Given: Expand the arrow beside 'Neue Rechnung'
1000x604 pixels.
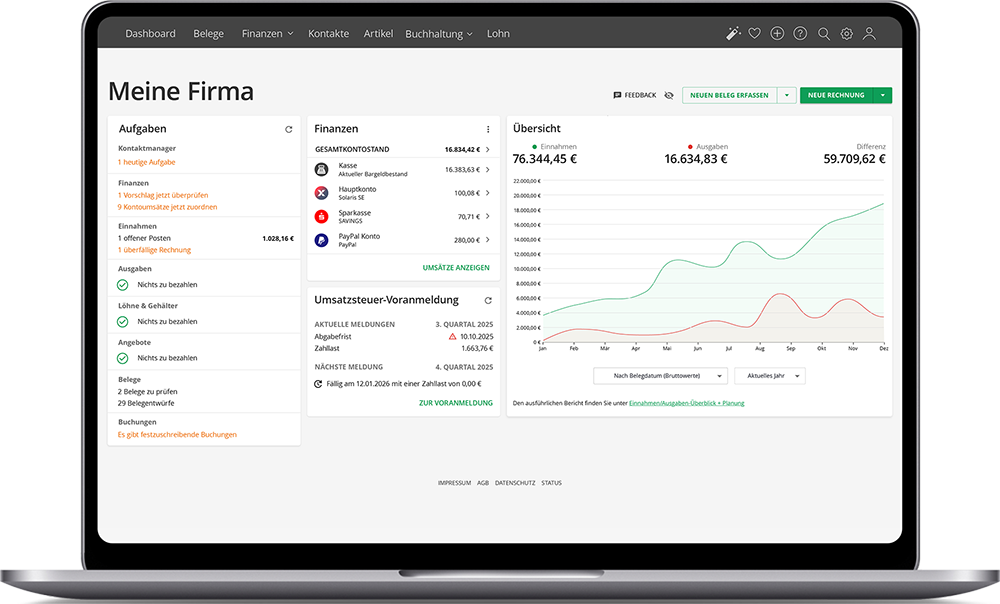Looking at the screenshot, I should coord(883,95).
